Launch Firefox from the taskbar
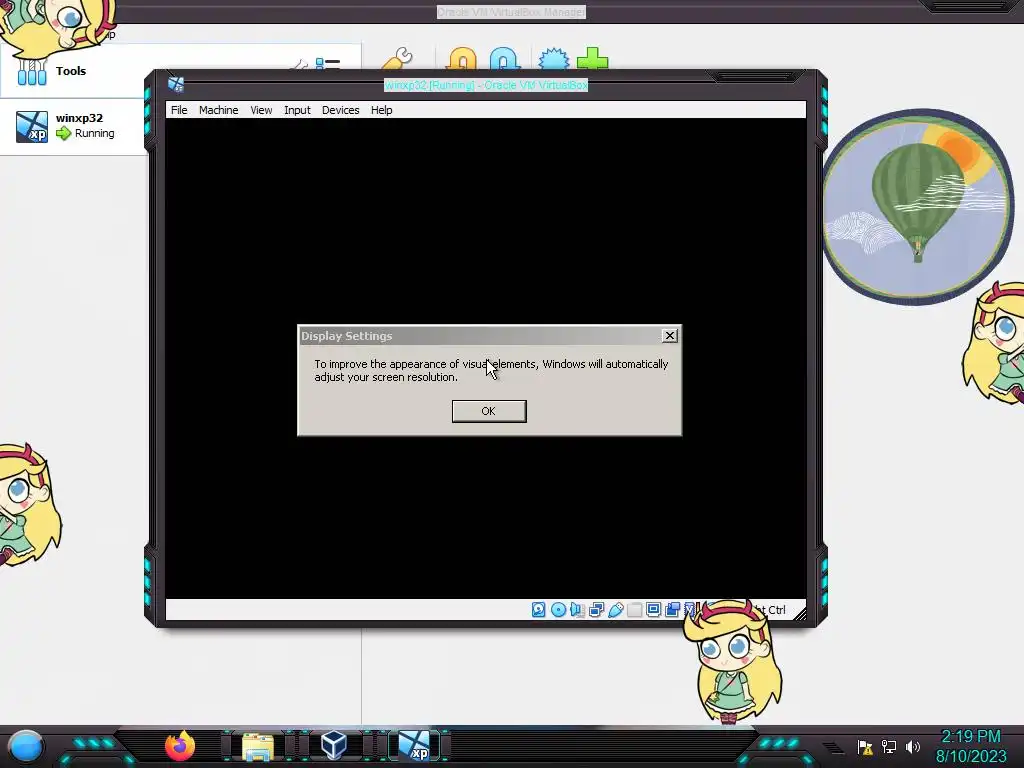This screenshot has width=1024, height=768. coord(180,745)
